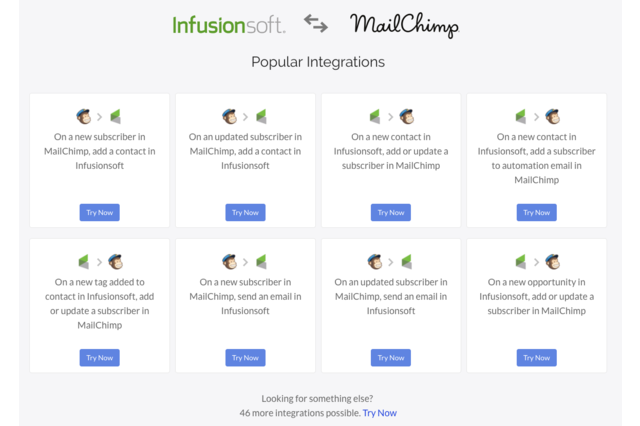Click the arrow chevron in the new tag card
Image resolution: width=640 pixels, height=426 pixels.
point(99,262)
